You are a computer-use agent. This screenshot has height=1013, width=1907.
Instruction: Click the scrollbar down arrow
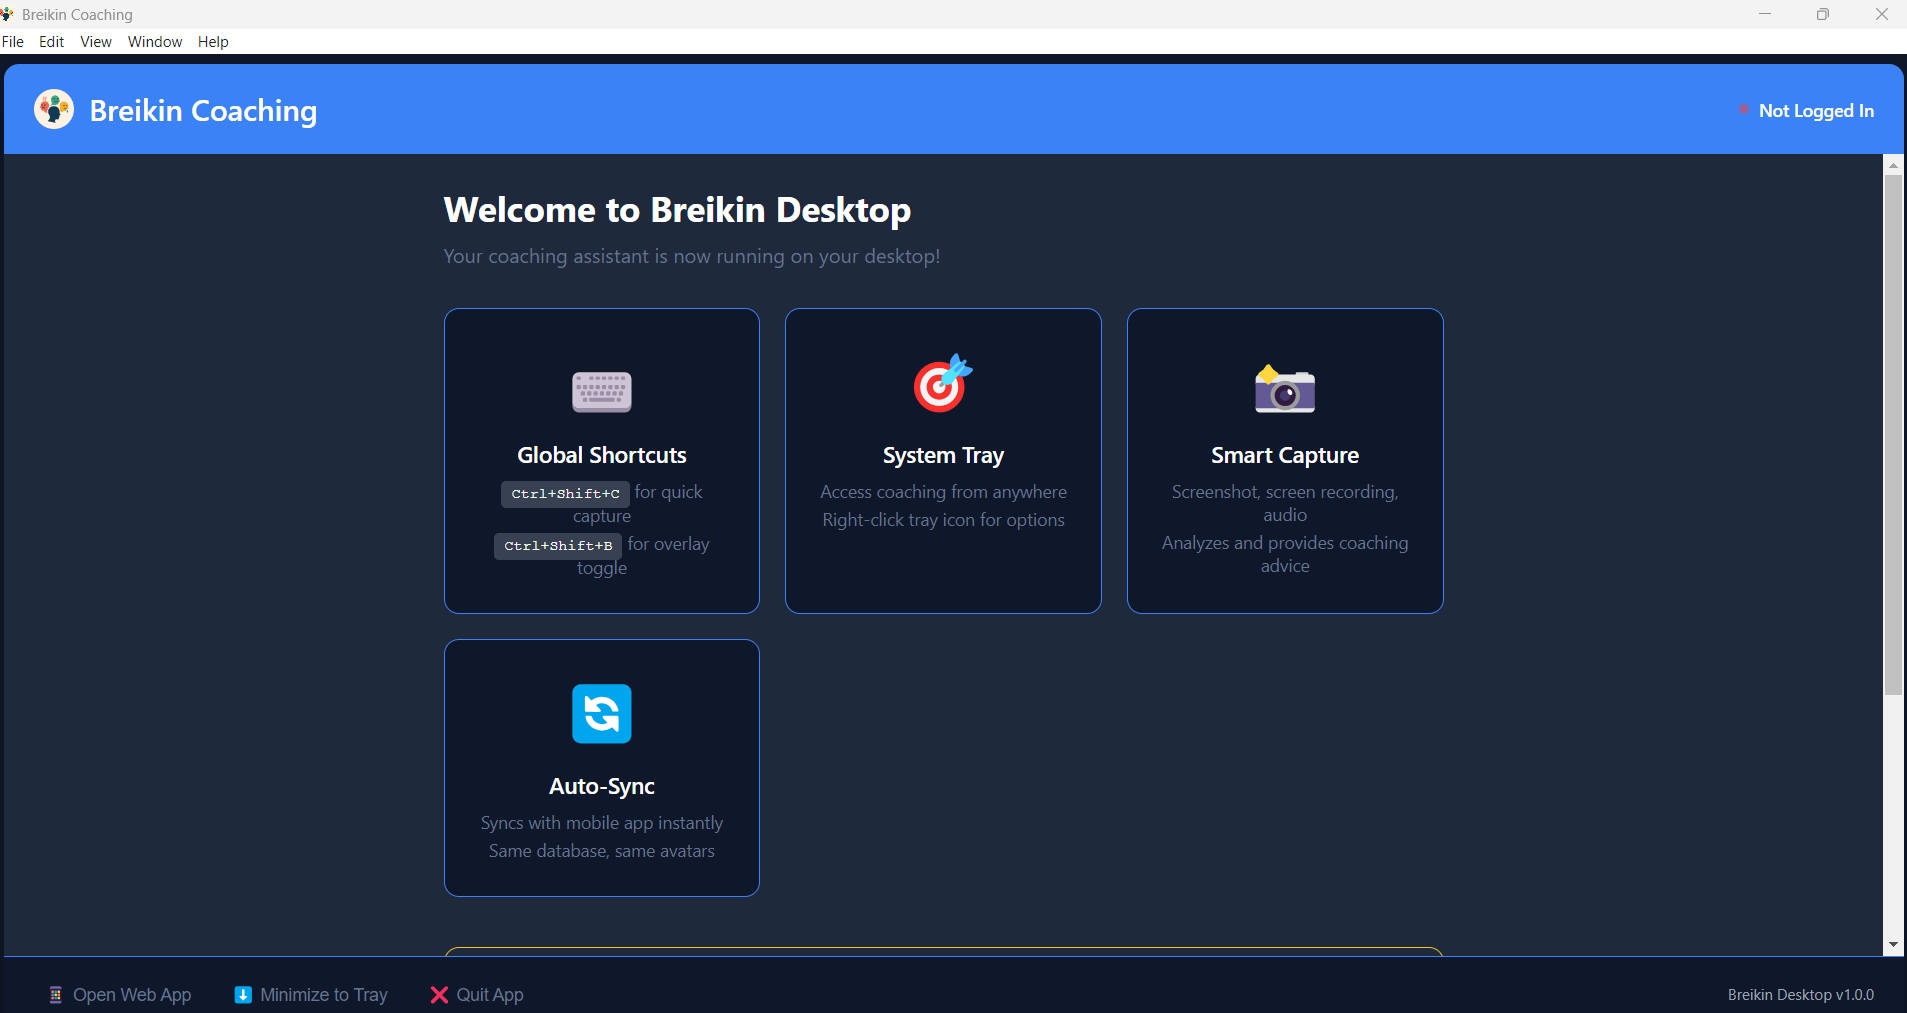click(x=1894, y=944)
